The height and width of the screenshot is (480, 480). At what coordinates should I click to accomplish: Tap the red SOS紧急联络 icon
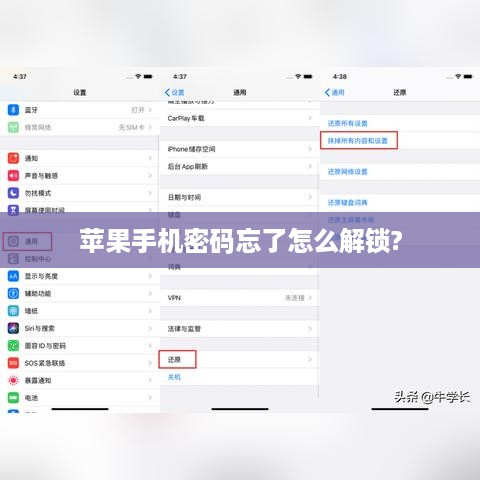coord(13,363)
